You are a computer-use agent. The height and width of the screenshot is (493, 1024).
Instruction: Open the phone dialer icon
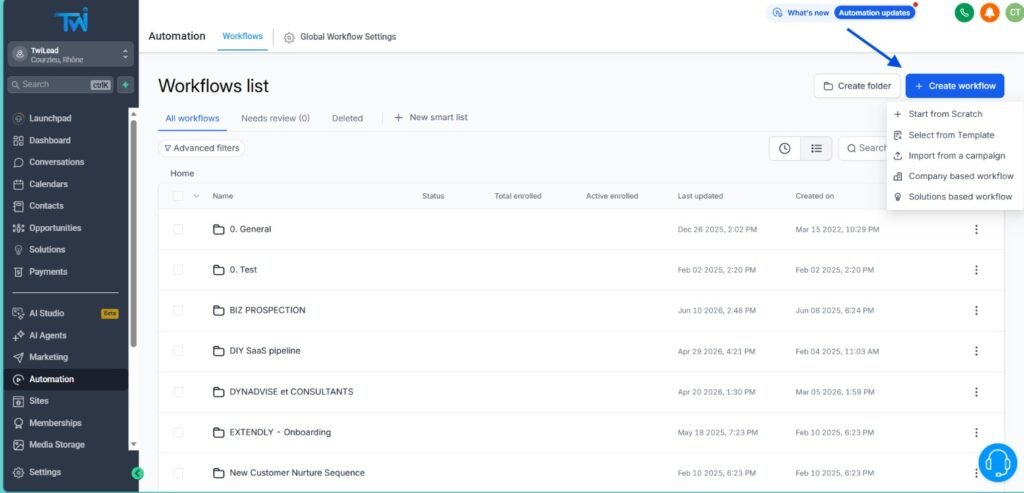pos(964,12)
